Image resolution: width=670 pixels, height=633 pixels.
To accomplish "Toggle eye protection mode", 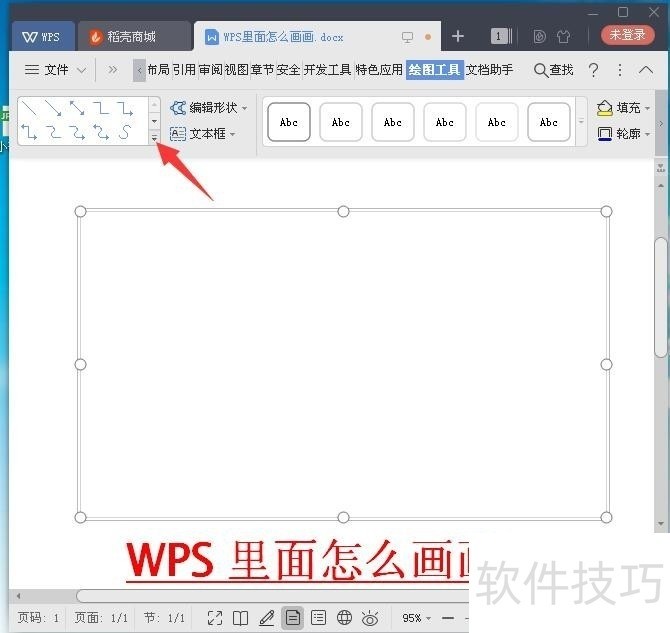I will 370,618.
